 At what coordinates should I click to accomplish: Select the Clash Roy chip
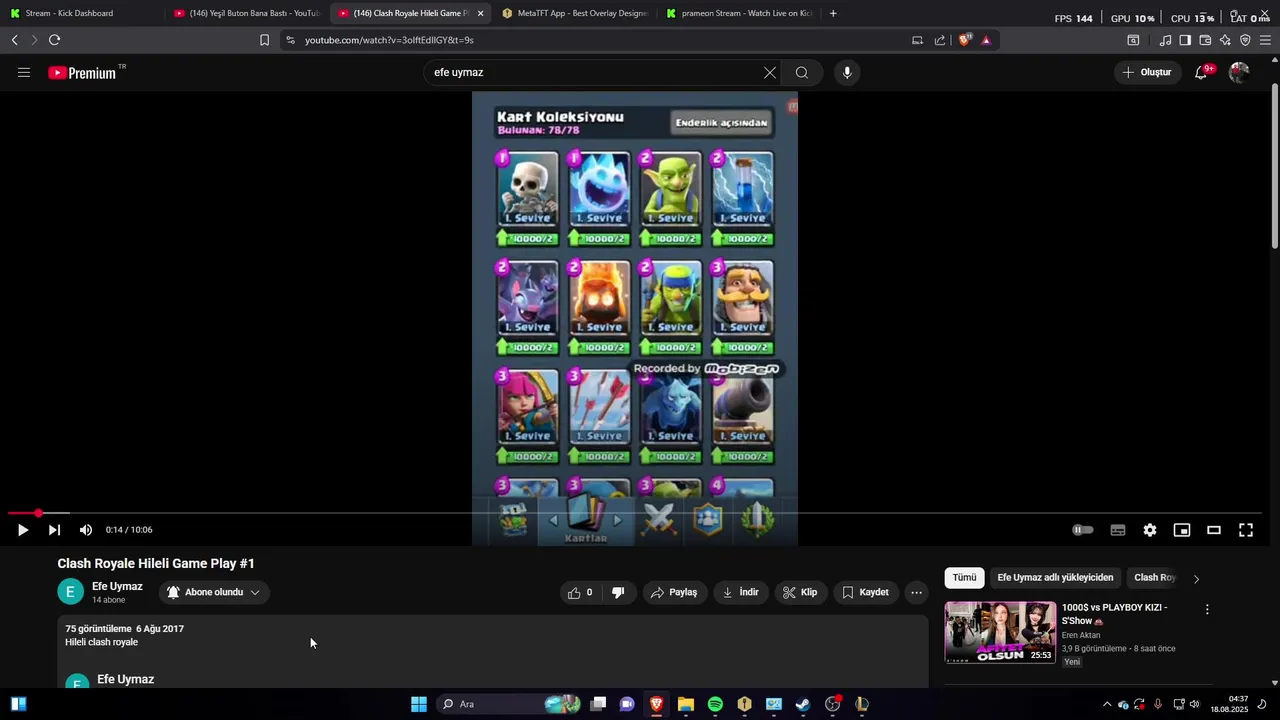tap(1155, 577)
